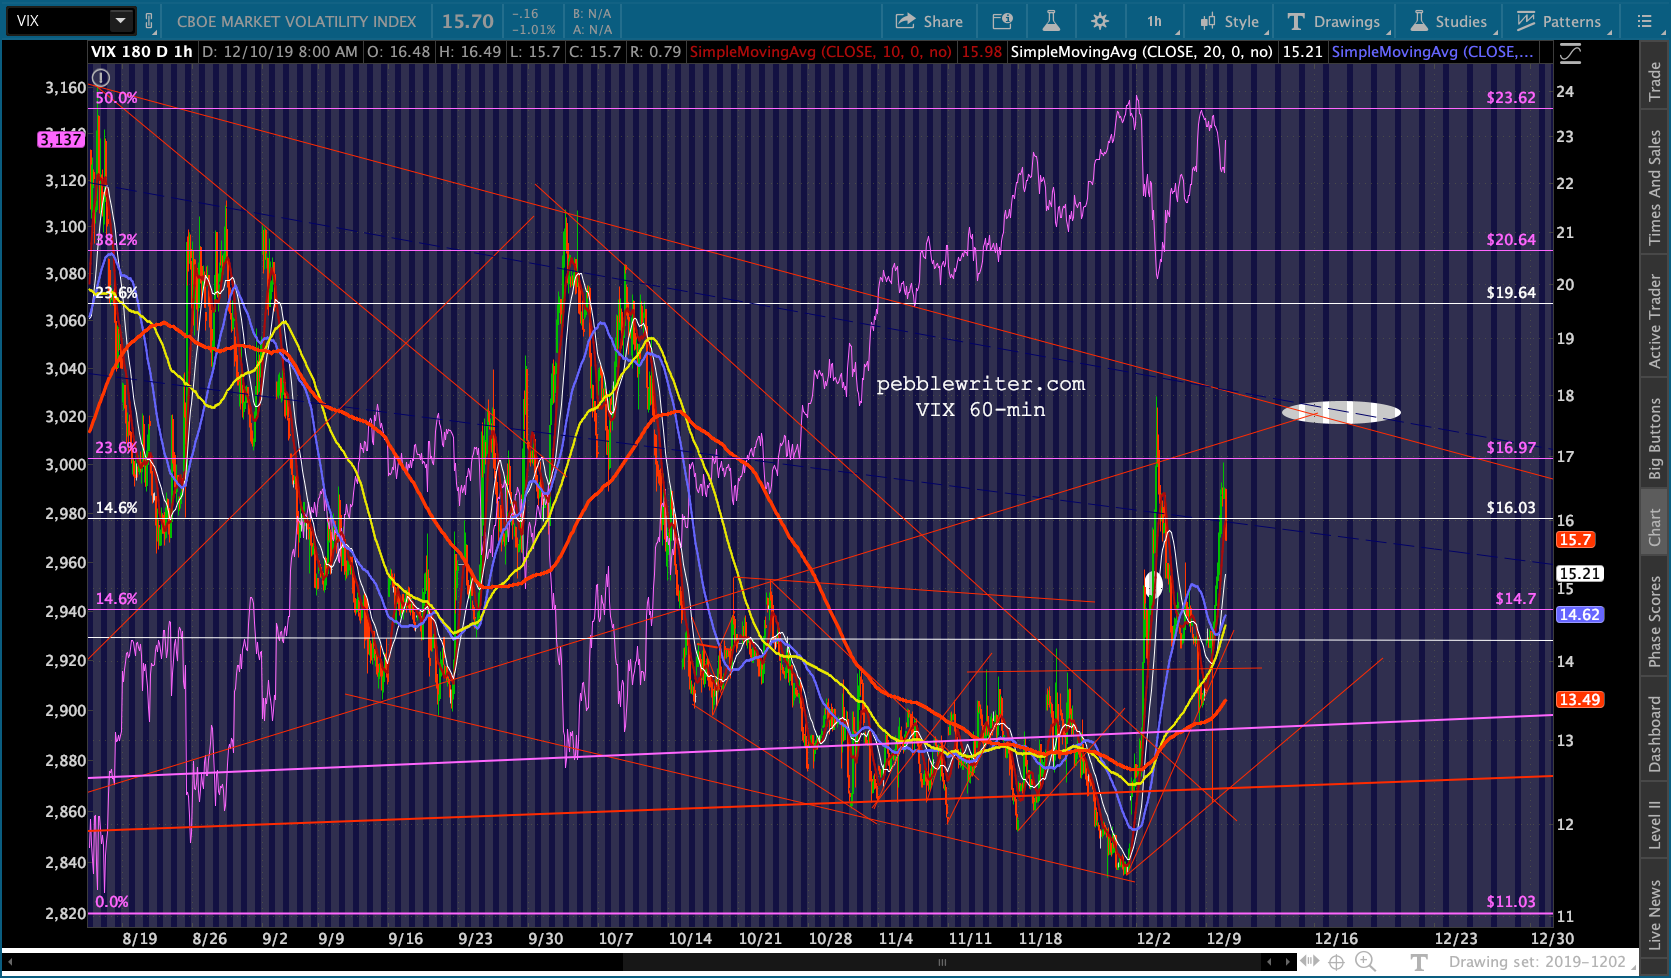Click the red 13.49 price bubble
Viewport: 1671px width, 978px height.
(x=1580, y=700)
